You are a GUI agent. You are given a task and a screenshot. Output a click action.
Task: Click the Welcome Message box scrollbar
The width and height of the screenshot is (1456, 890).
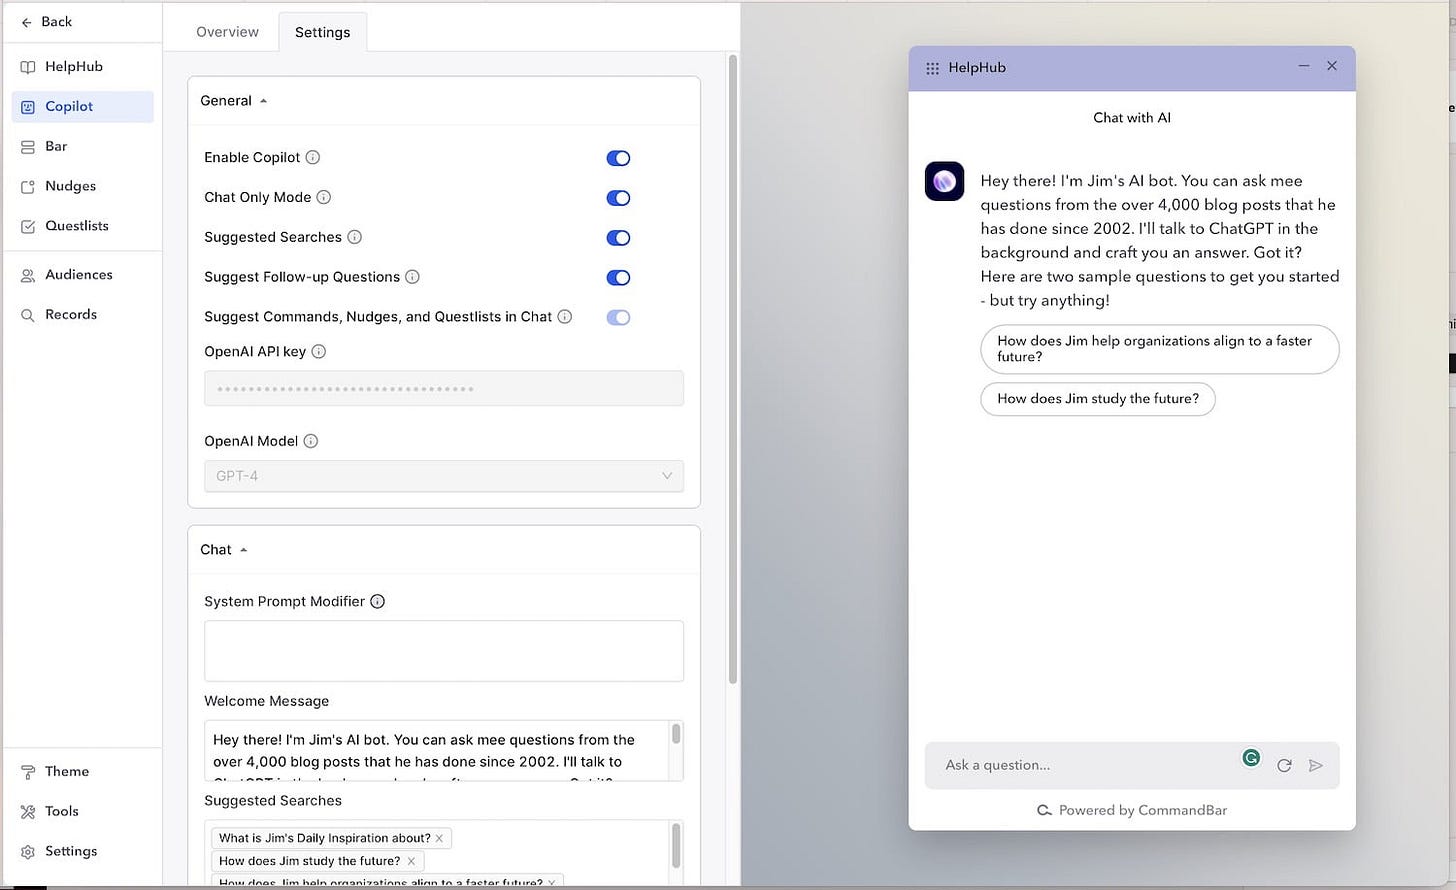click(677, 735)
